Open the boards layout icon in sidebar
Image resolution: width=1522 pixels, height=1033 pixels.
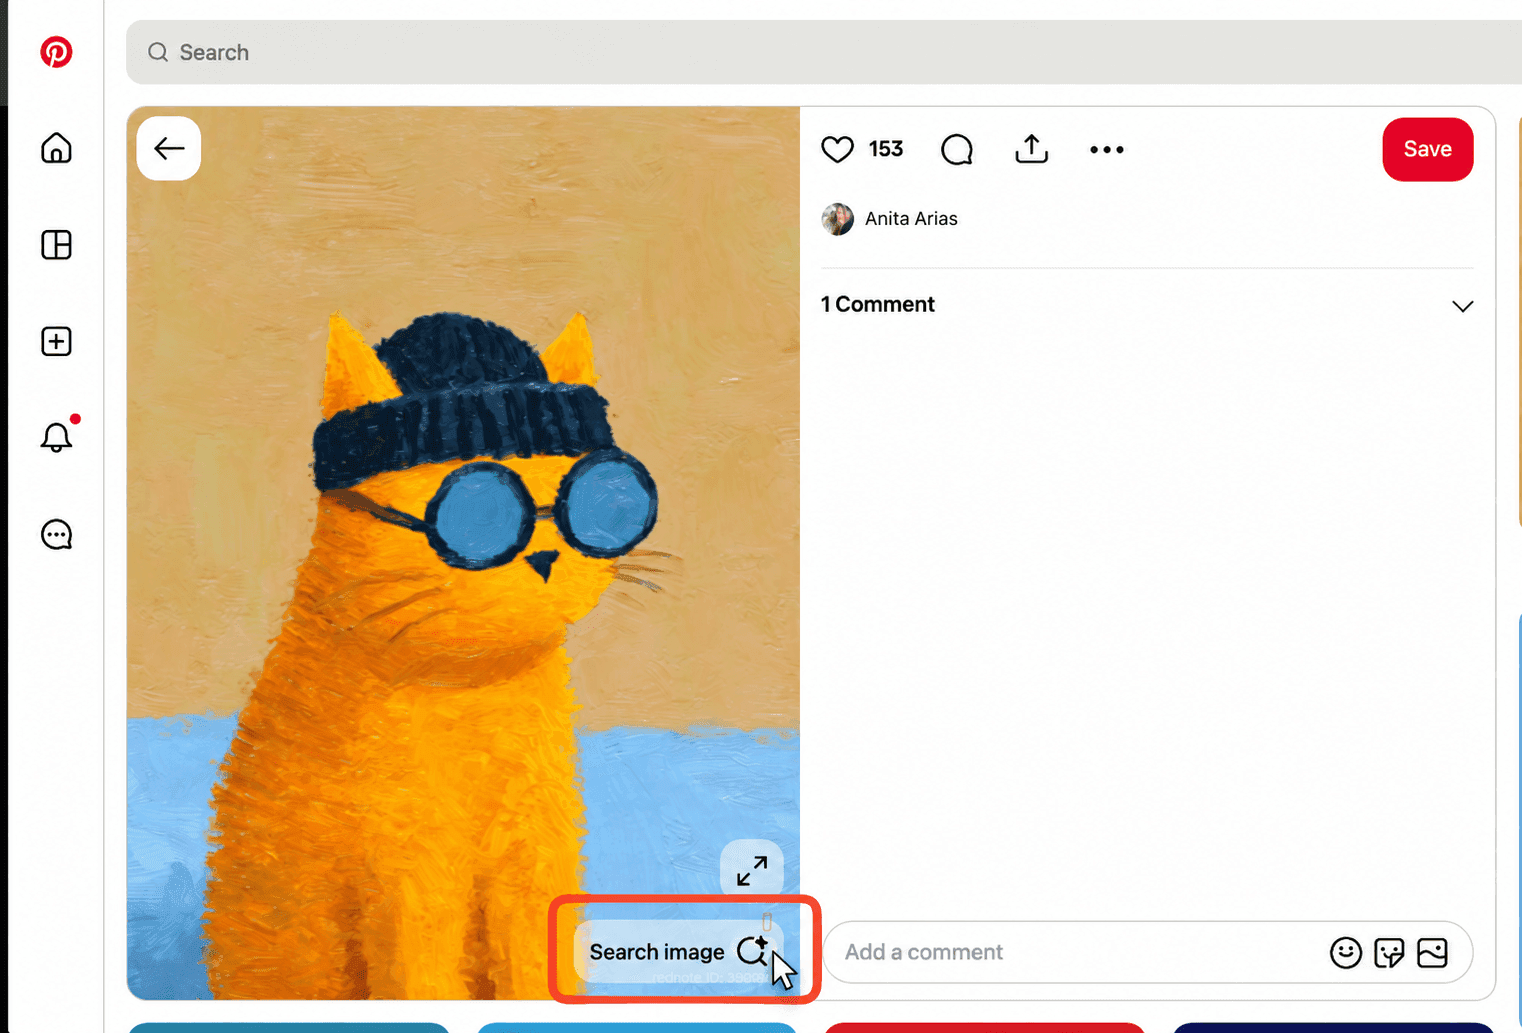(56, 245)
